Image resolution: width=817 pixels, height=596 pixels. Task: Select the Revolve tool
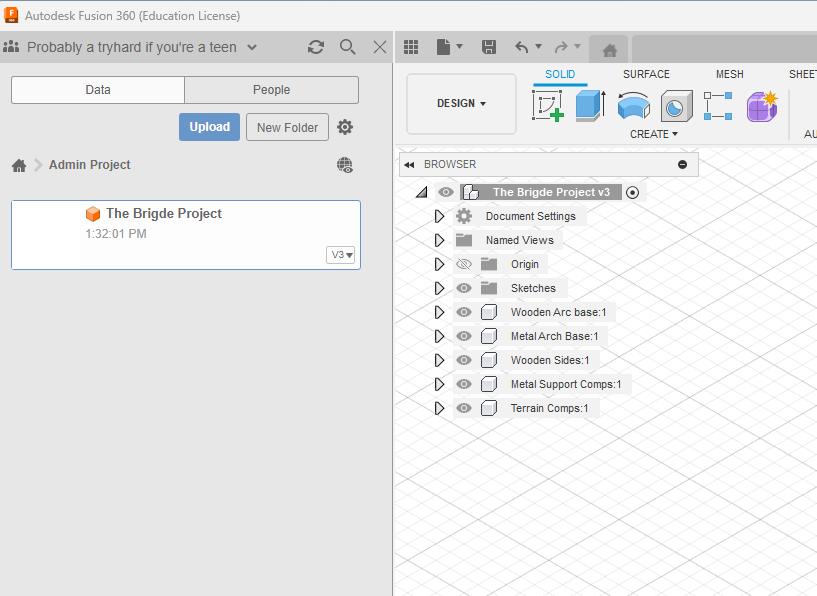click(634, 105)
